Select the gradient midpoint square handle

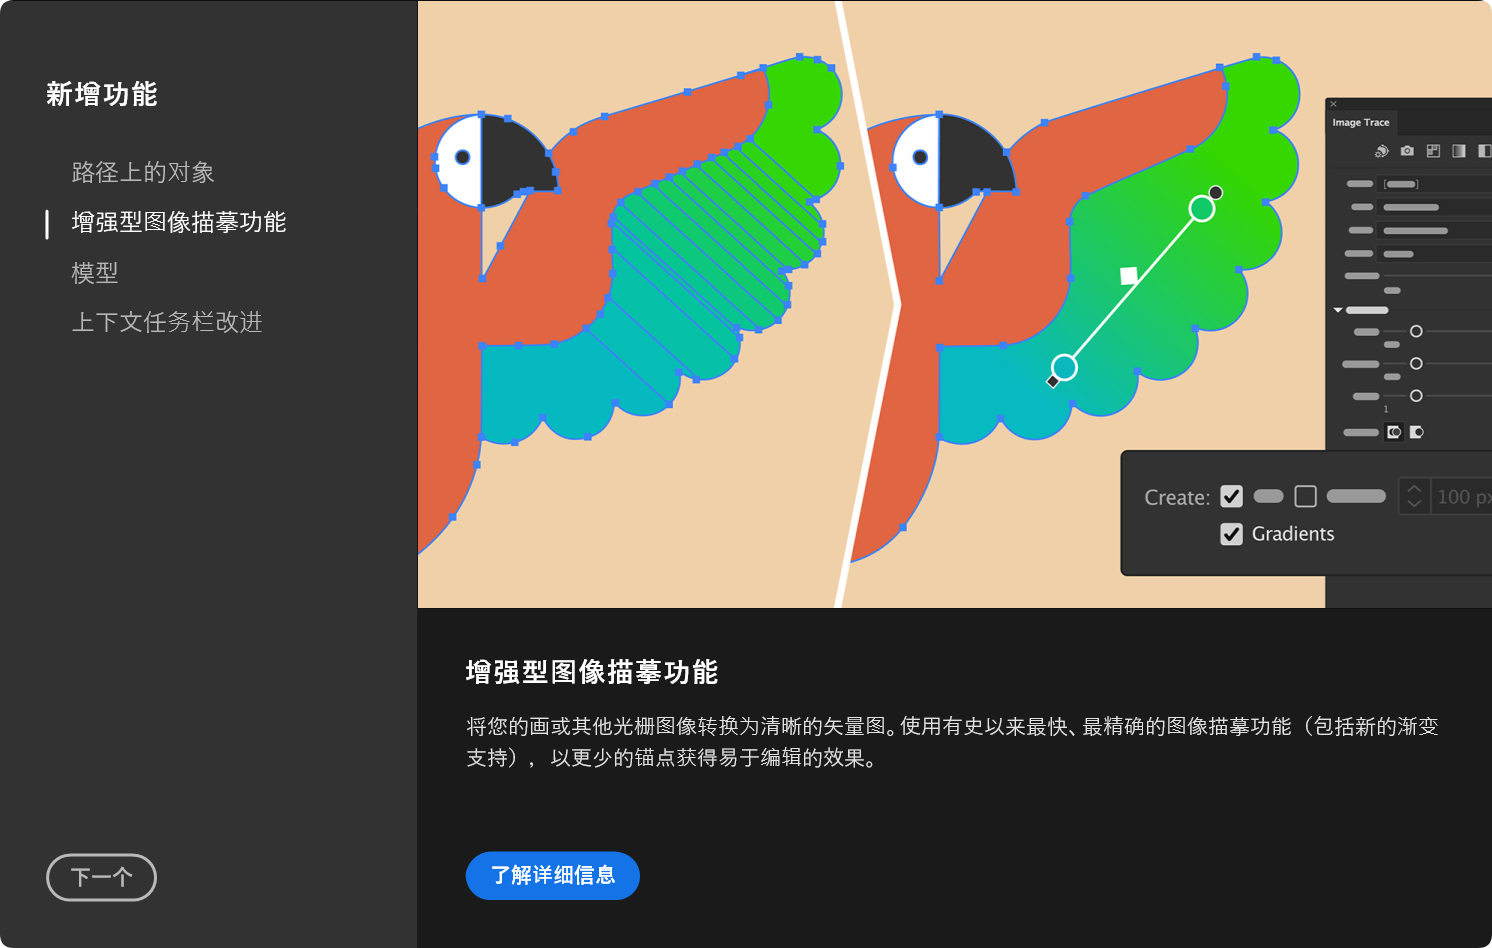1129,275
